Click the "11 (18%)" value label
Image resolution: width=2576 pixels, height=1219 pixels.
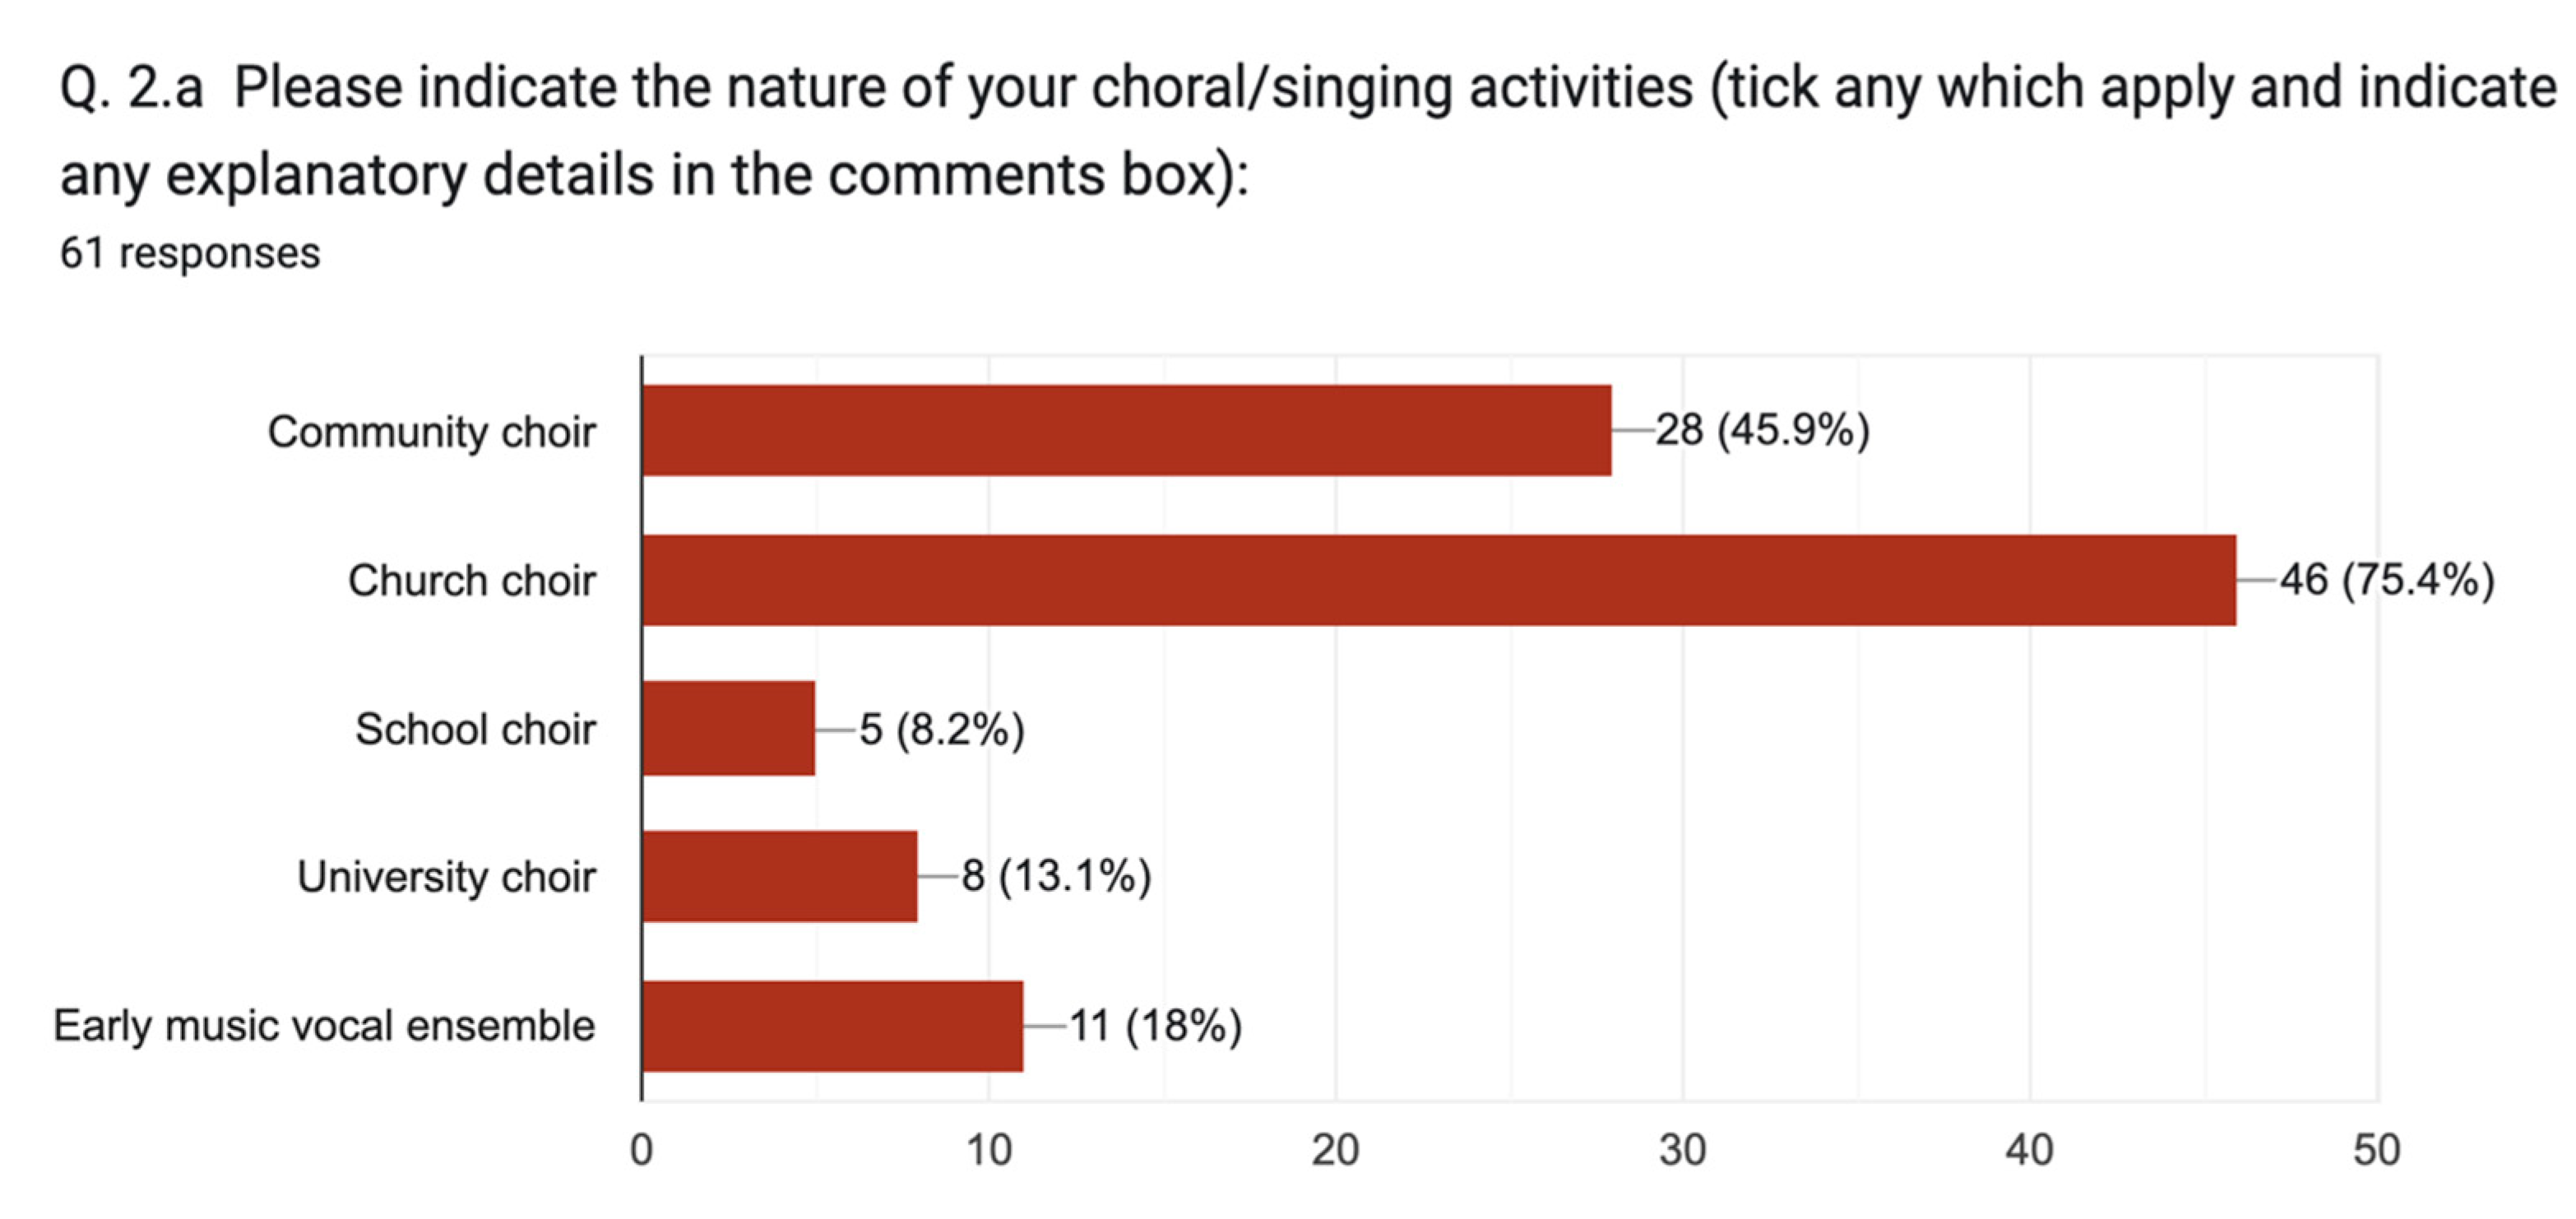(x=1155, y=1026)
